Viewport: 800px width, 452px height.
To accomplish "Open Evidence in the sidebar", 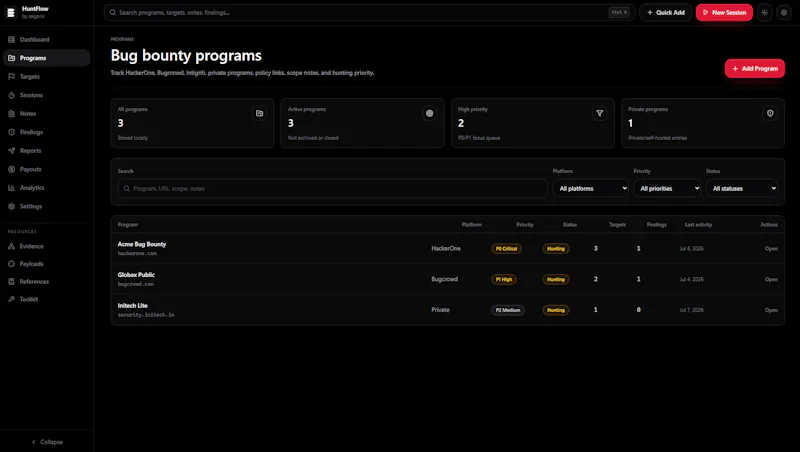I will pyautogui.click(x=46, y=246).
